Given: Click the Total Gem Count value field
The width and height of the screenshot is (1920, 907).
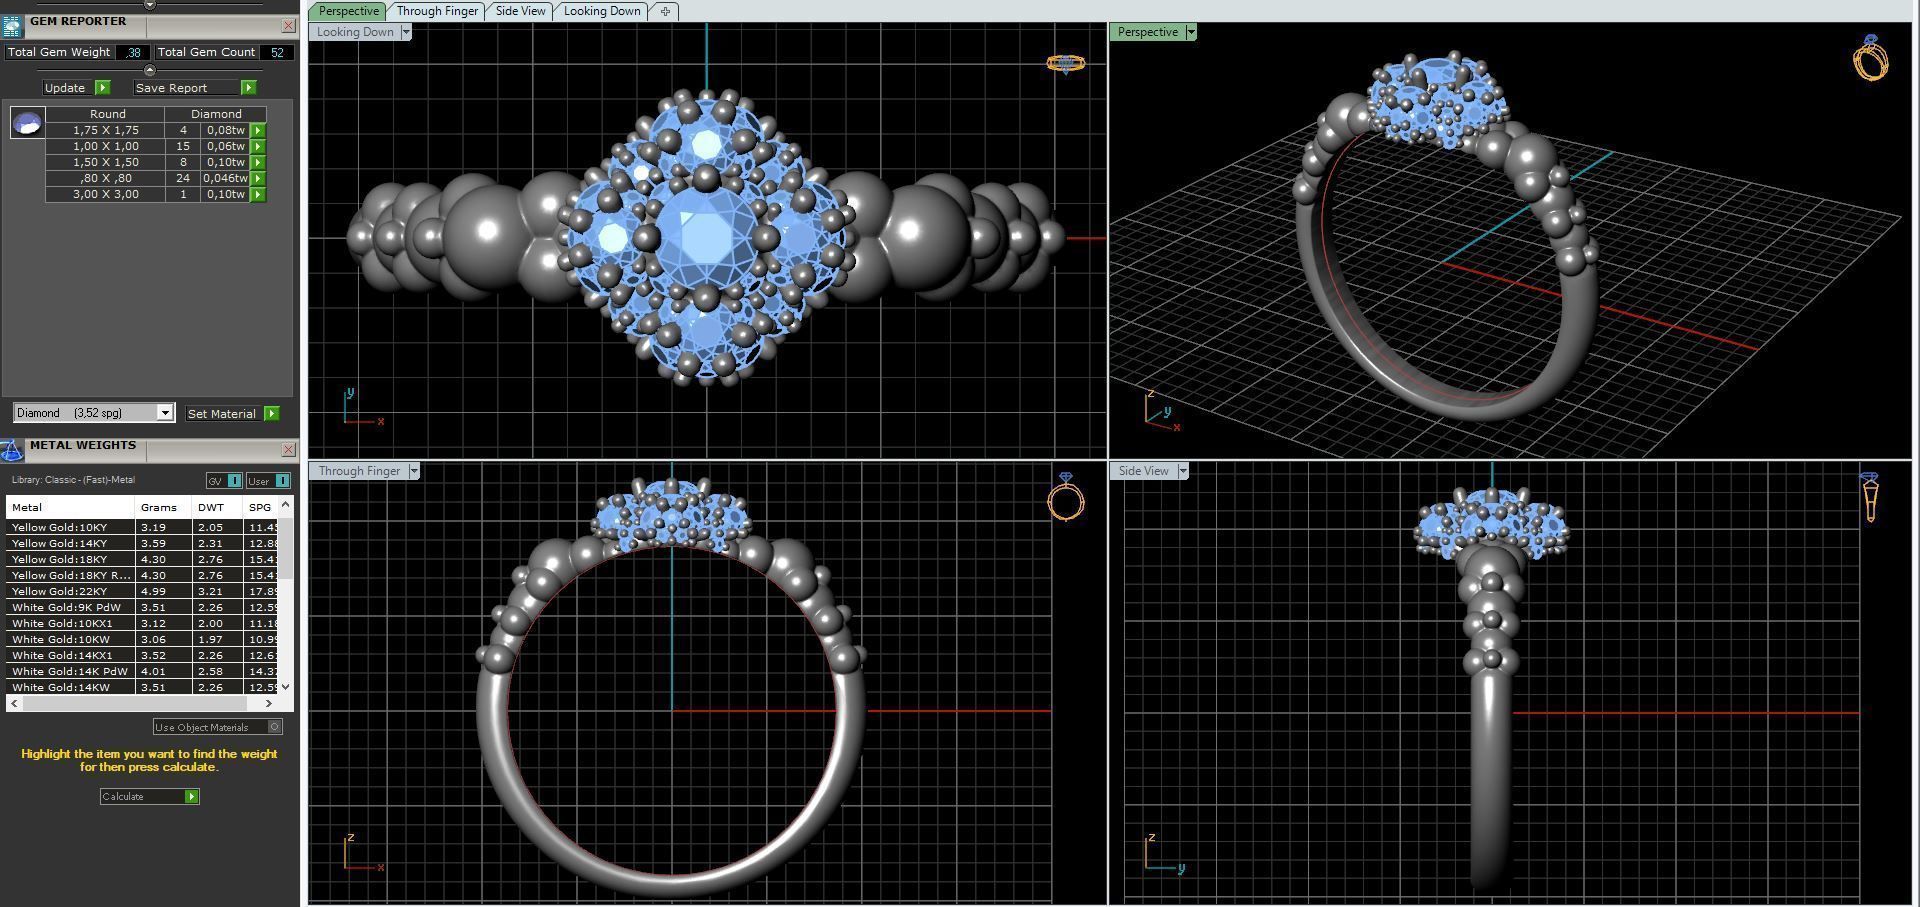Looking at the screenshot, I should point(277,52).
